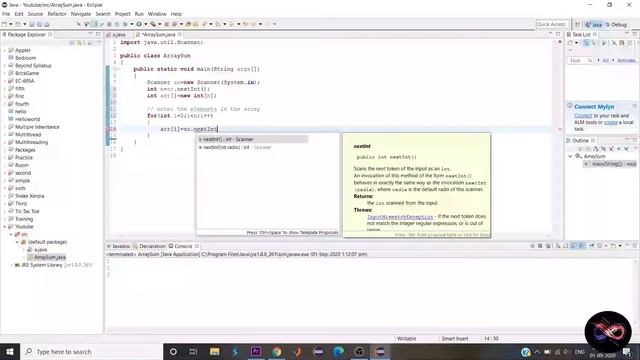Select main(String[]) in Outline

pos(611,164)
